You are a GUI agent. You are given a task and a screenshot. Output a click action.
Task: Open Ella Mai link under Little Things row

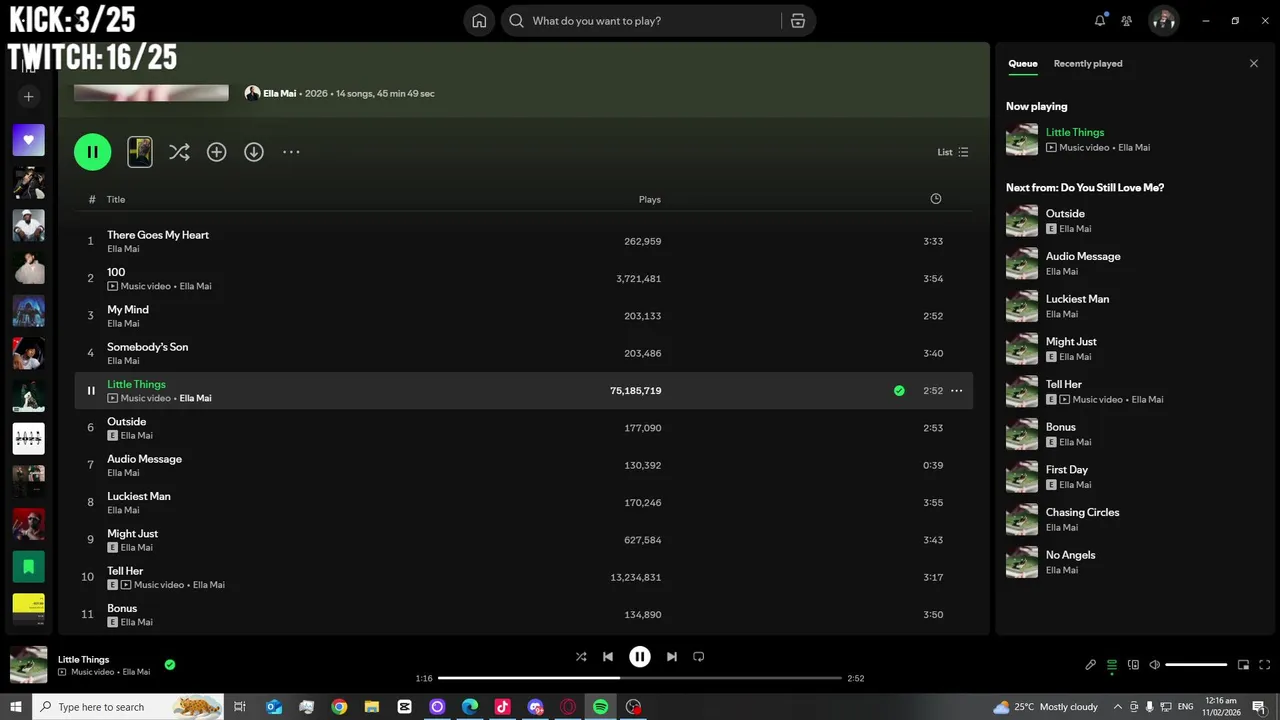click(x=195, y=398)
